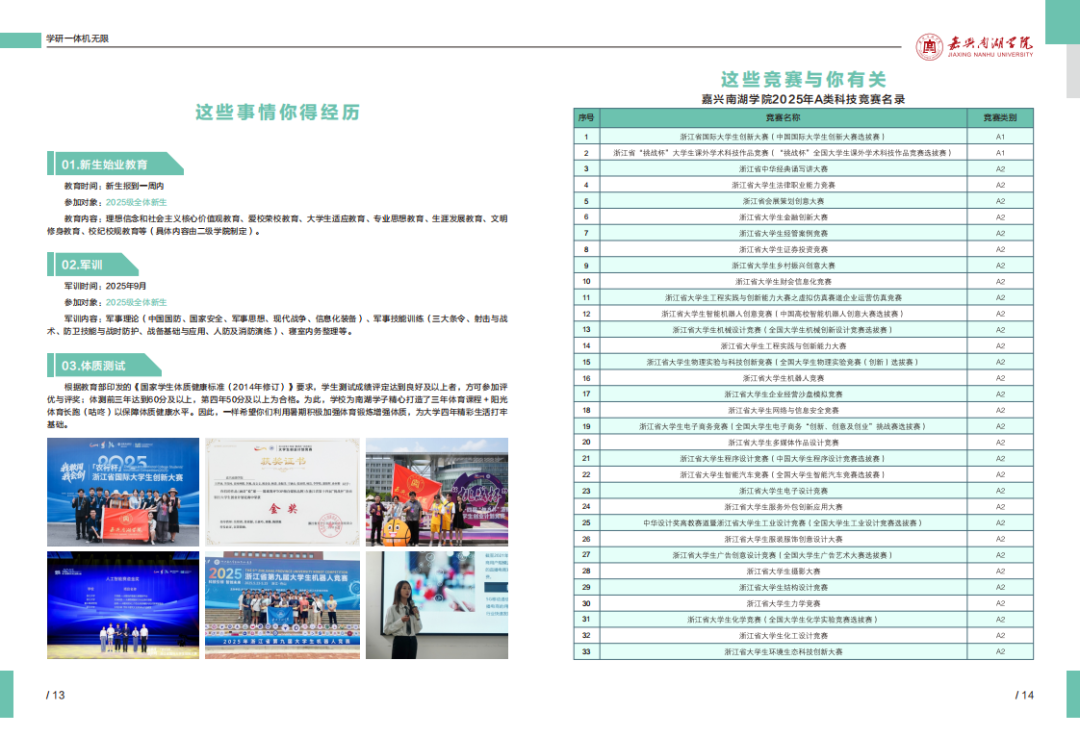Click row 7 浙江省大学生经管案例竞赛
The width and height of the screenshot is (1080, 737).
click(803, 233)
